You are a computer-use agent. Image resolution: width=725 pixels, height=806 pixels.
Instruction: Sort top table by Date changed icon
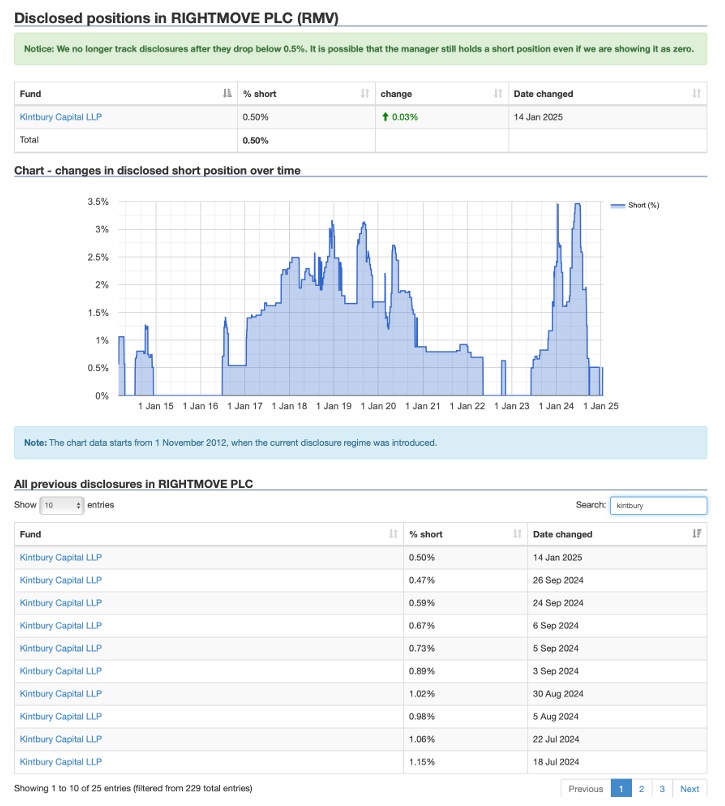pos(696,94)
